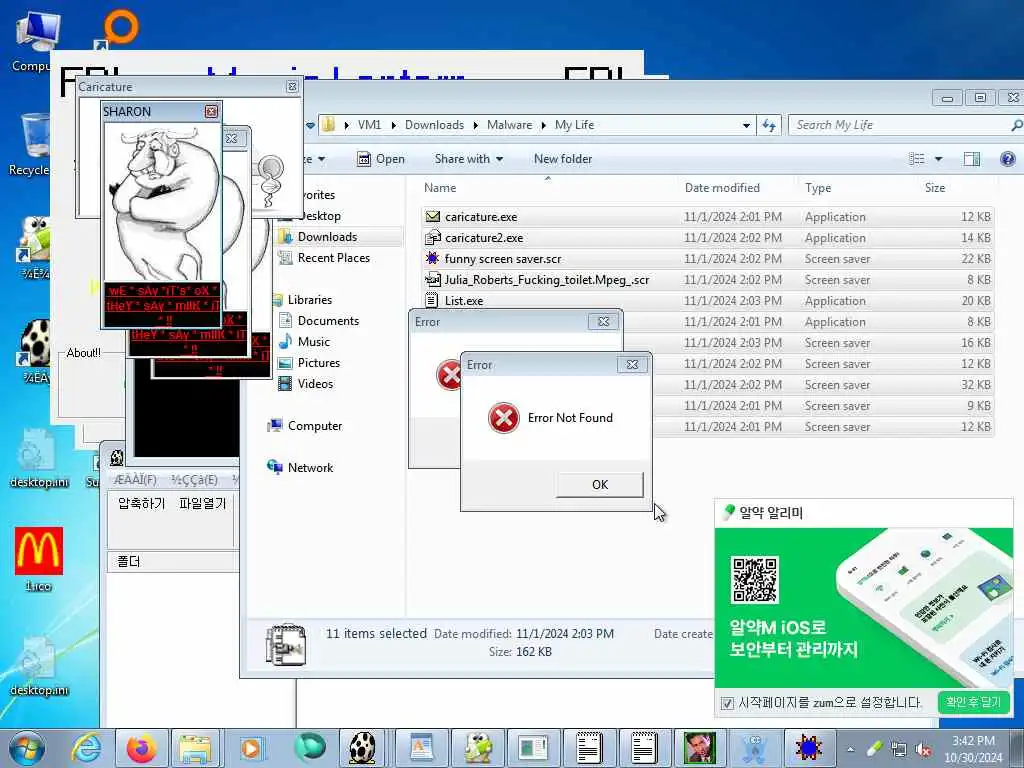Click the Open toolbar button
The width and height of the screenshot is (1024, 768).
381,159
